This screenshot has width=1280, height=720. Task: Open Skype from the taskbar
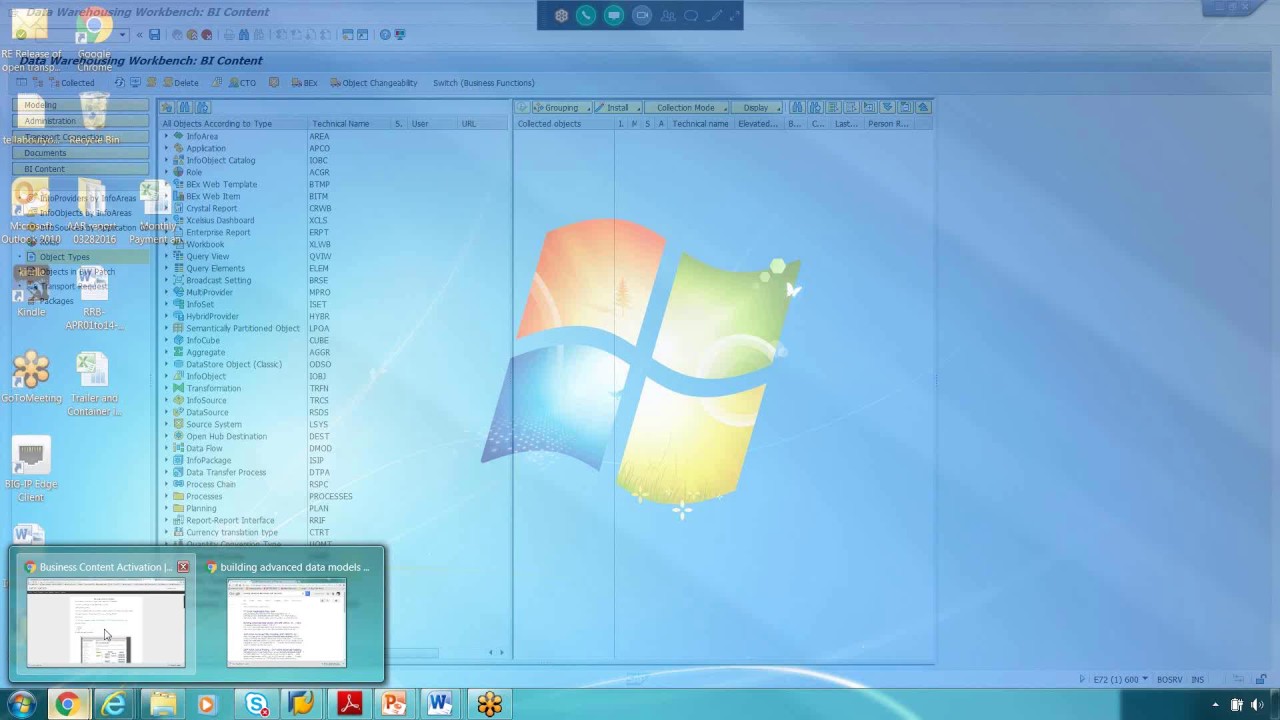(x=256, y=704)
